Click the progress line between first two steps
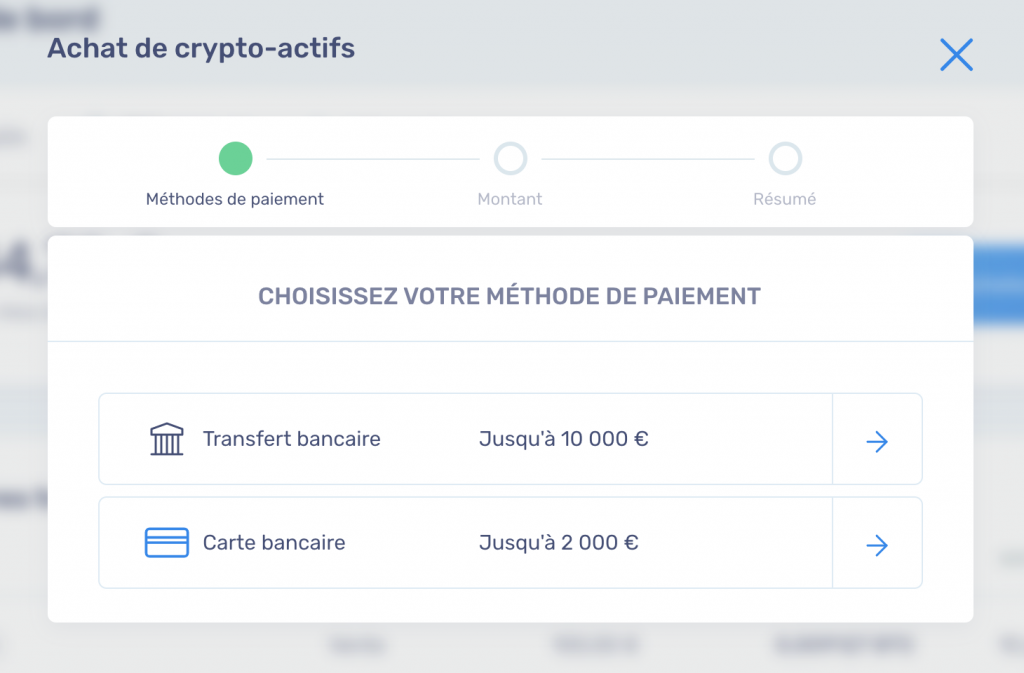The height and width of the screenshot is (673, 1024). pos(373,159)
